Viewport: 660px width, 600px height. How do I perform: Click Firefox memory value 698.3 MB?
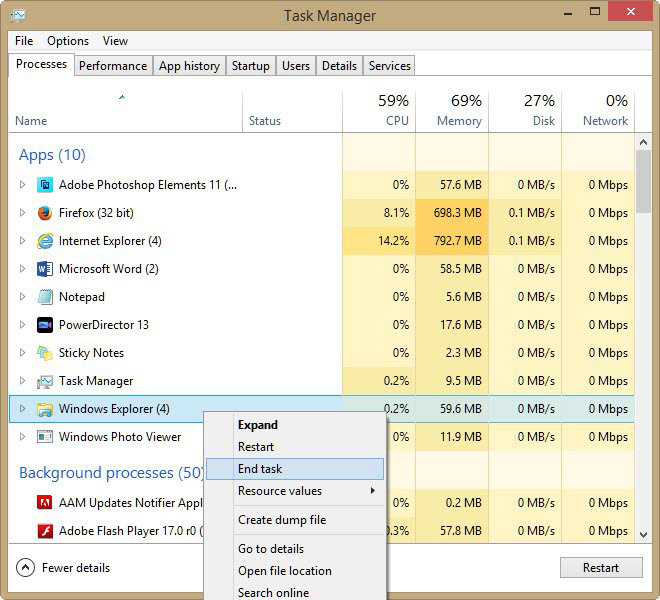[x=458, y=213]
